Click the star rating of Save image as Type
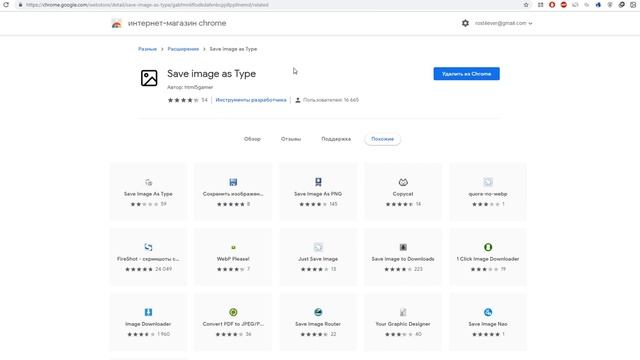640x360 pixels. click(183, 100)
